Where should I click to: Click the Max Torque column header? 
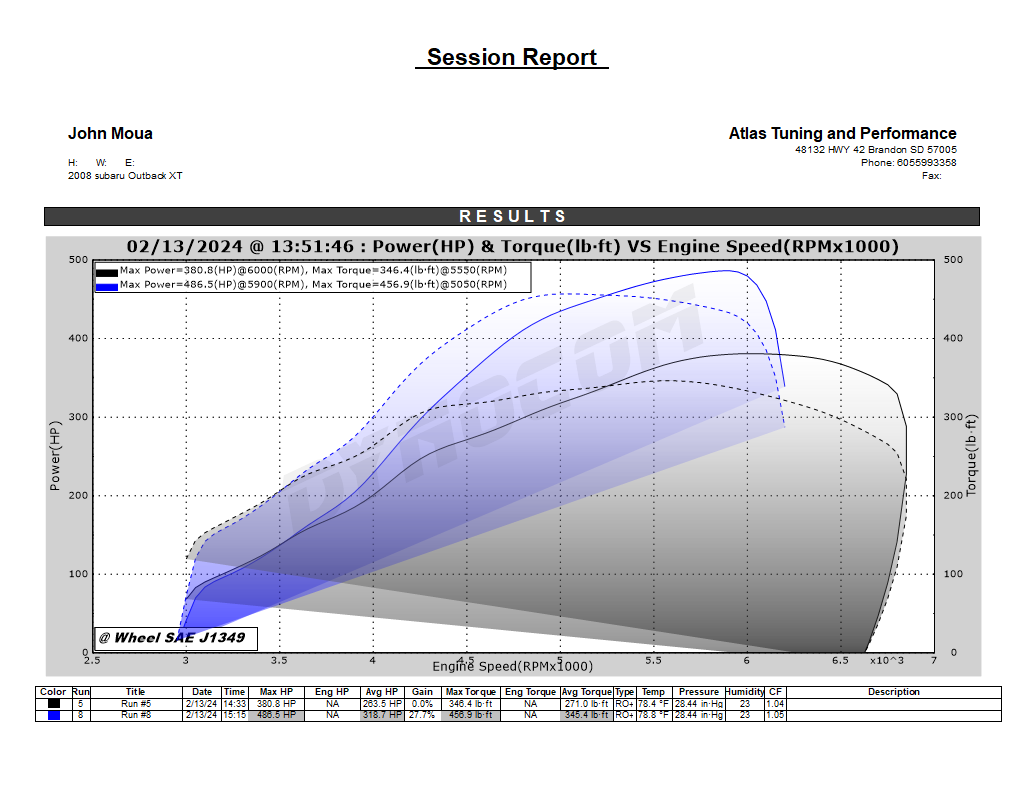[470, 692]
